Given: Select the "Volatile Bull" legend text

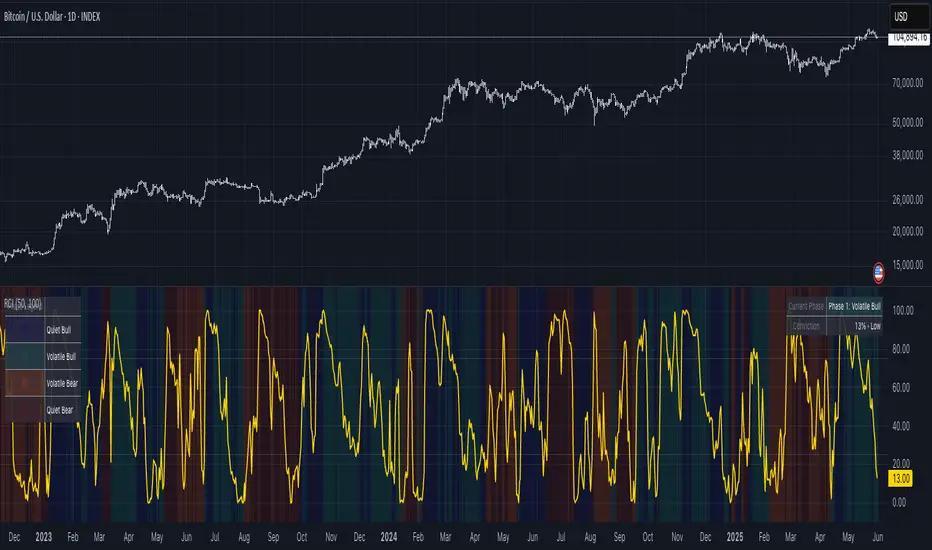Looking at the screenshot, I should tap(61, 357).
